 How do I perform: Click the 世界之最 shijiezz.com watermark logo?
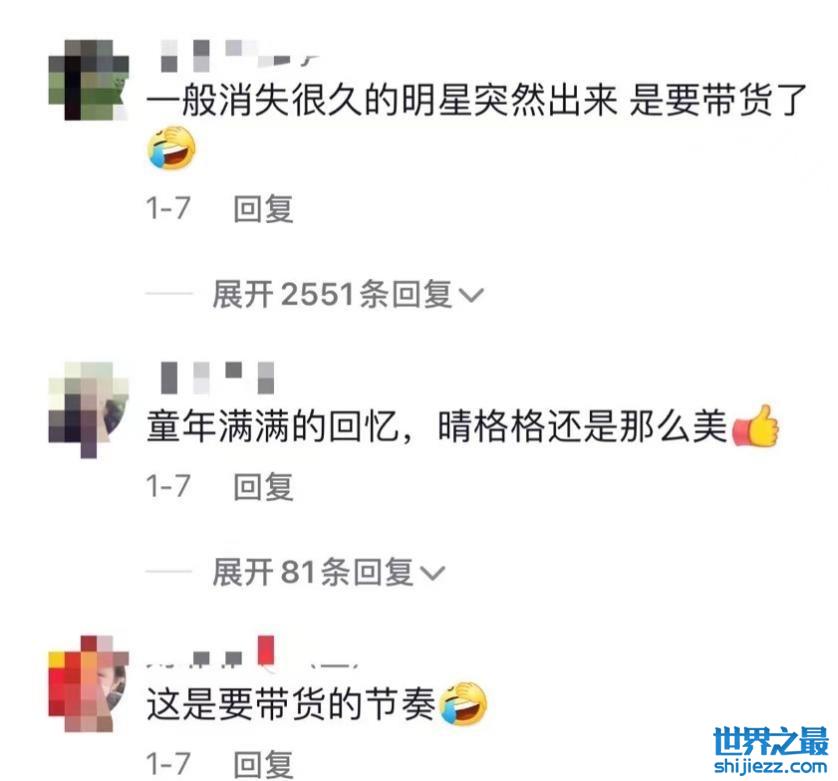(771, 749)
